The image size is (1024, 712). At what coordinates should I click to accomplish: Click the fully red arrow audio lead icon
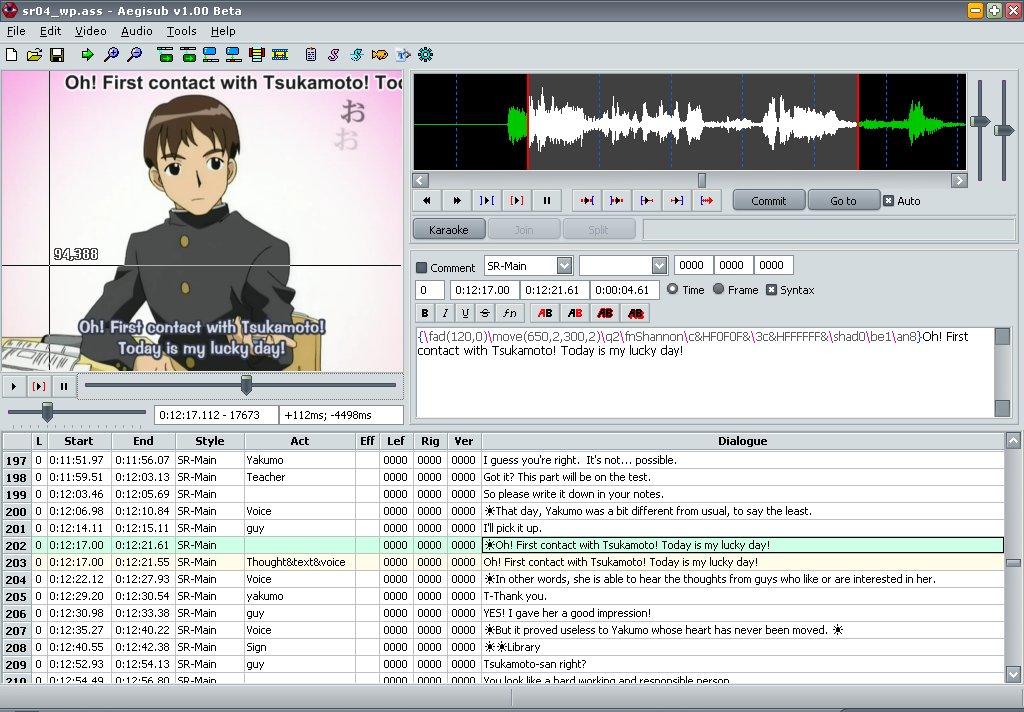click(707, 201)
